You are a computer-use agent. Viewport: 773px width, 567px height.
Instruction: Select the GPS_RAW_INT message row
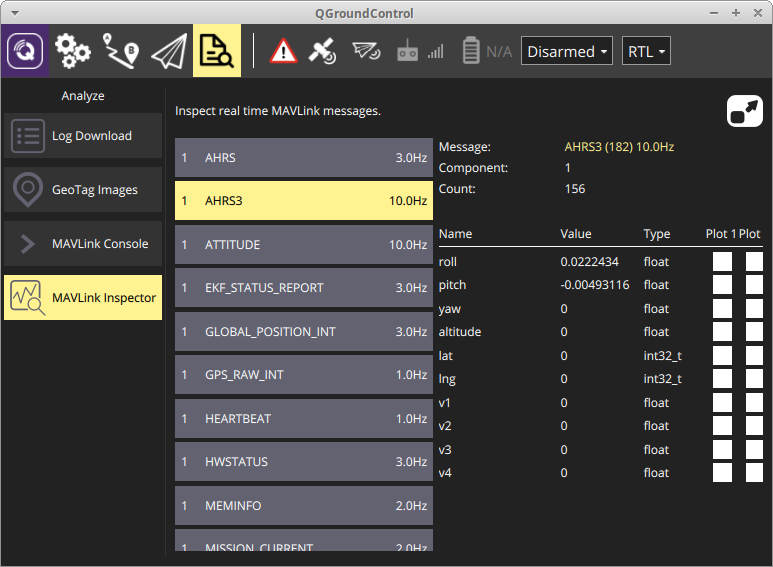point(304,375)
